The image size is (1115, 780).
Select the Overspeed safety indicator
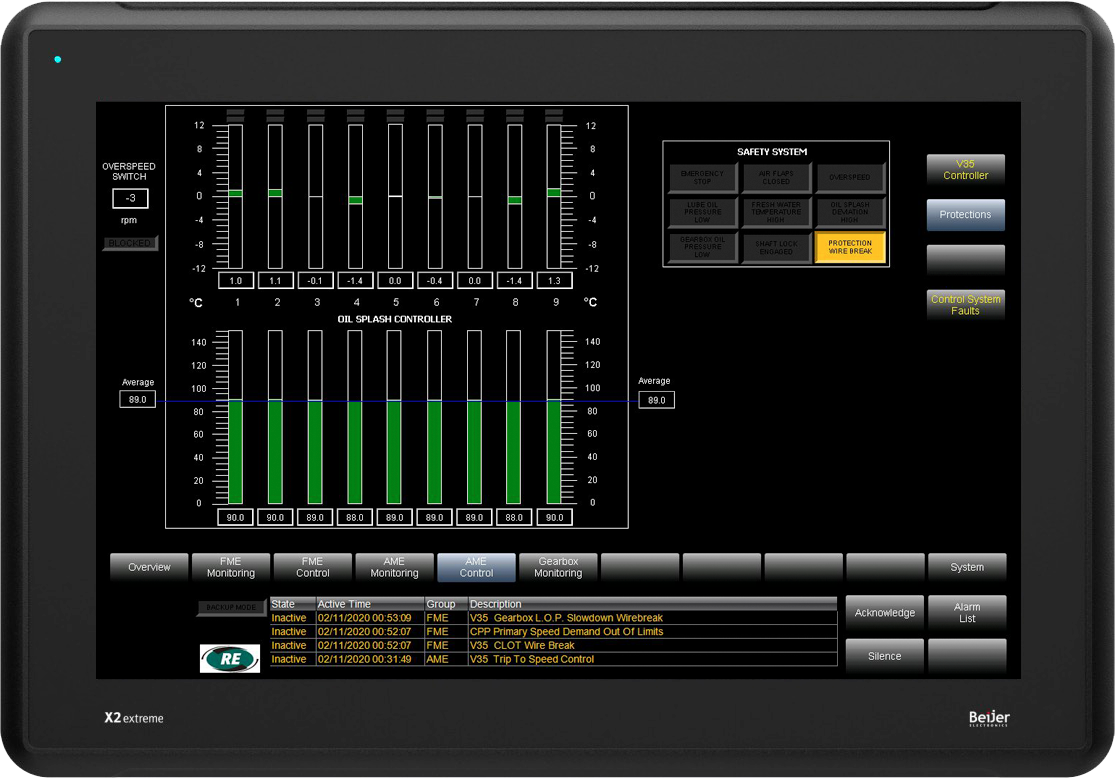point(850,177)
